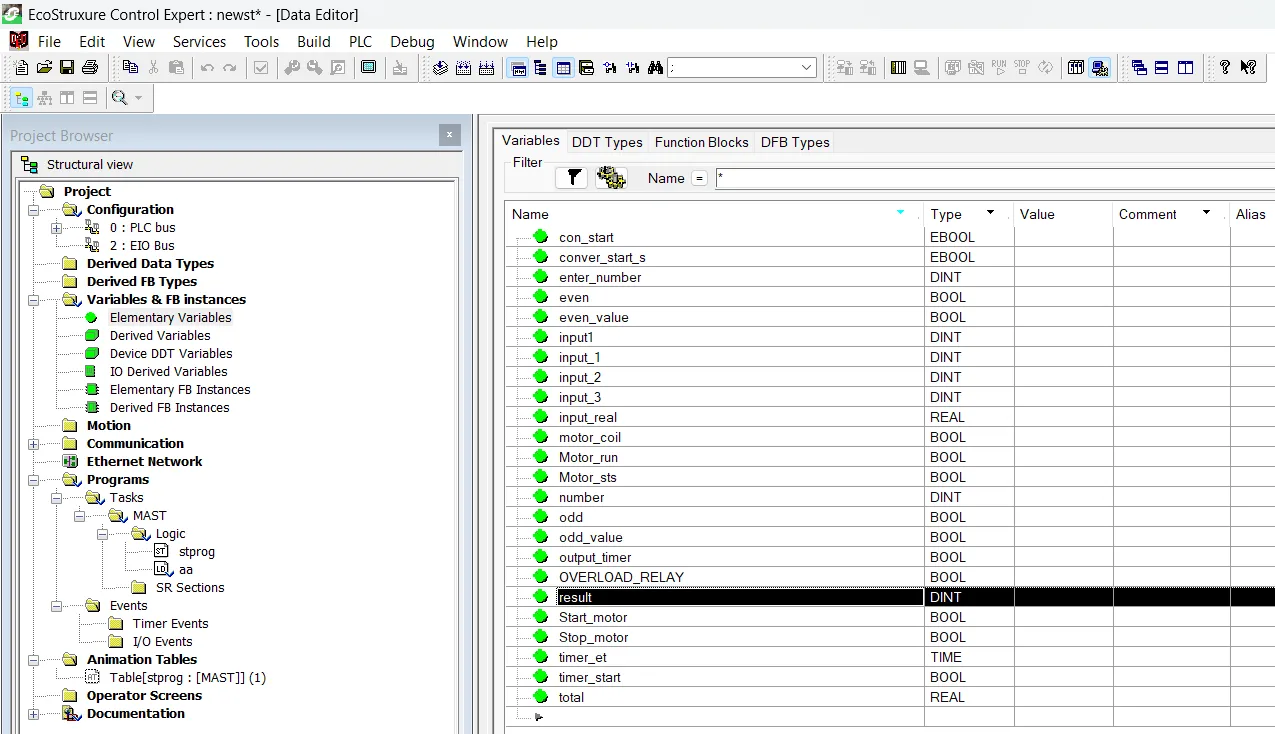Open the search text combo box dropdown
The height and width of the screenshot is (734, 1275).
tap(807, 68)
